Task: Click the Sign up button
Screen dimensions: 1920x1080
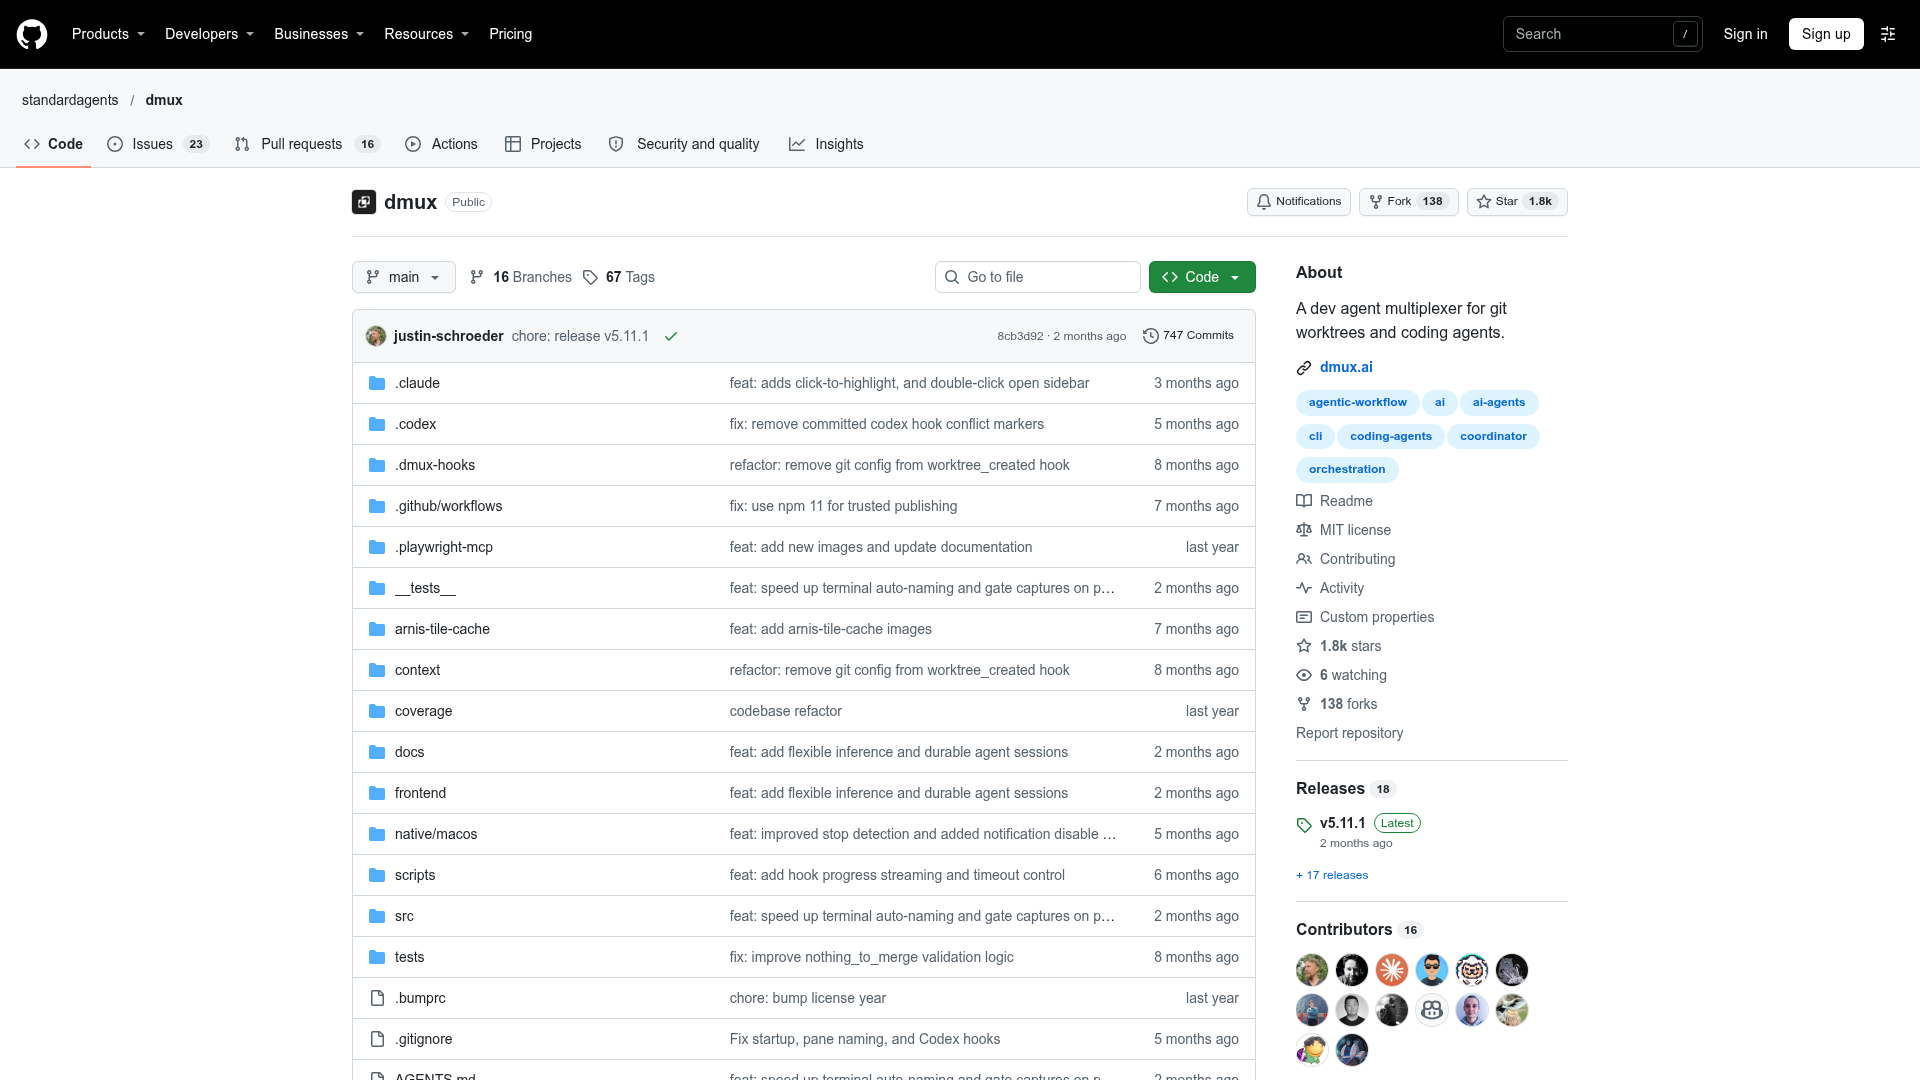Action: point(1826,34)
